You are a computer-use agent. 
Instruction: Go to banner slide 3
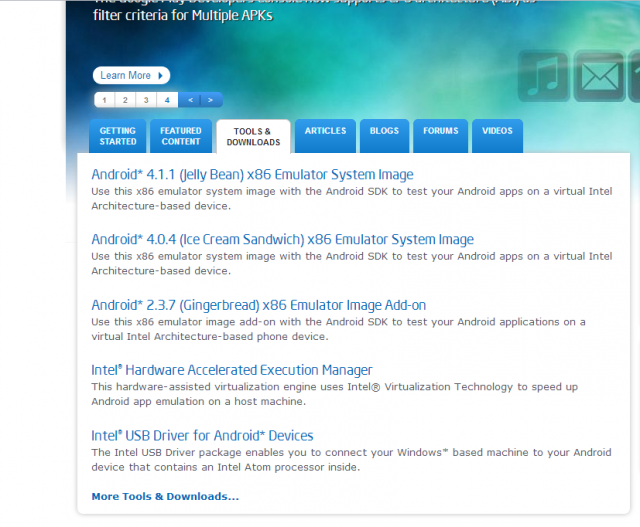tap(146, 100)
